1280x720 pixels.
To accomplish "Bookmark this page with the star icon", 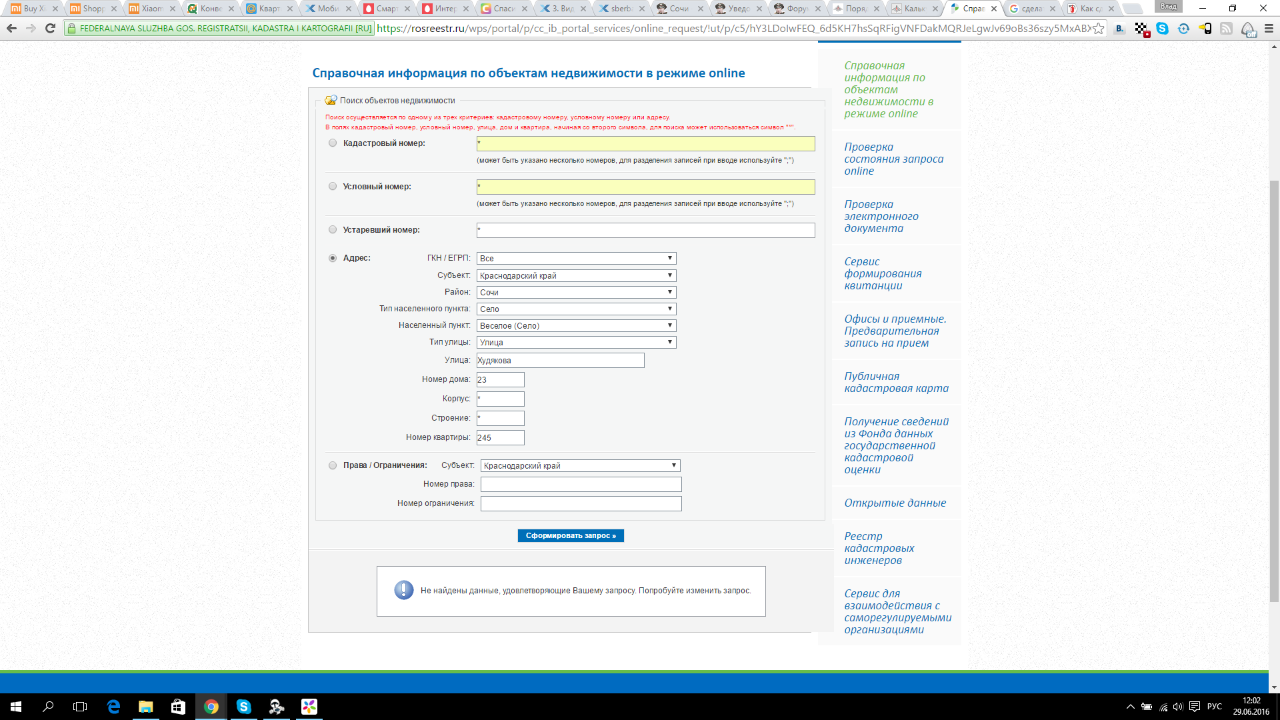I will pos(1099,28).
